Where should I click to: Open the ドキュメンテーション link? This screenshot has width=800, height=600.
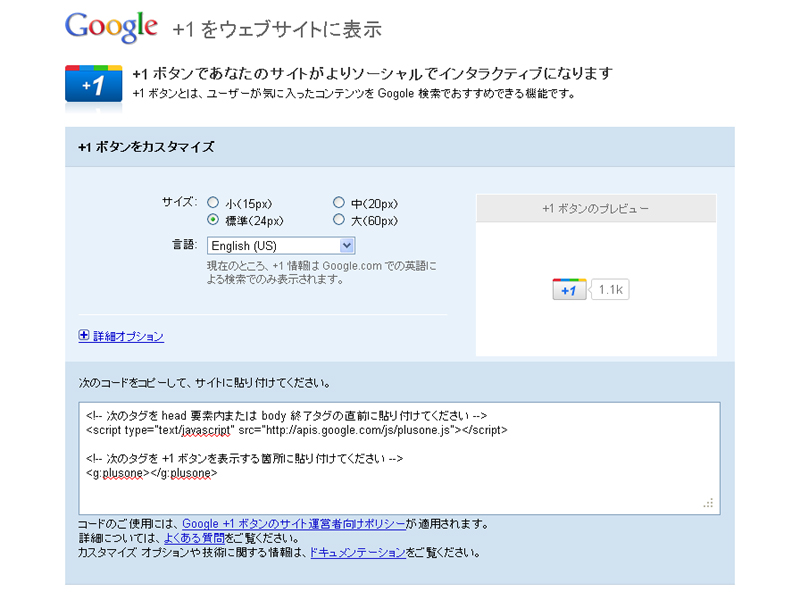[x=358, y=552]
